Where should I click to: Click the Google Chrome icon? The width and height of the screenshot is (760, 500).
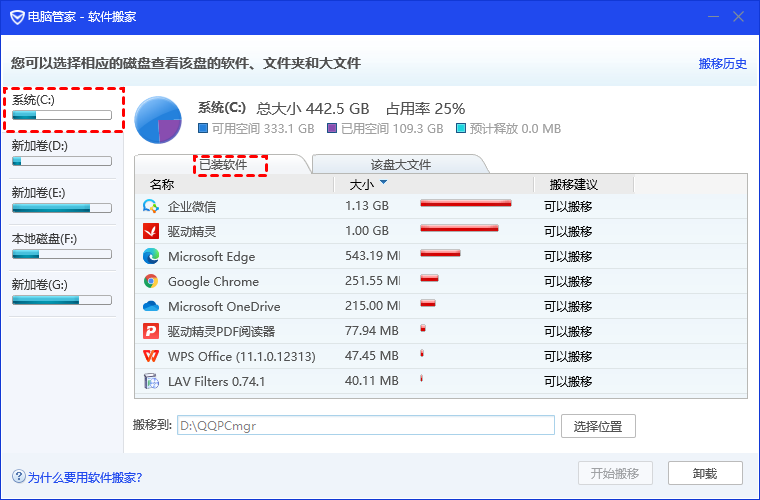(x=151, y=281)
